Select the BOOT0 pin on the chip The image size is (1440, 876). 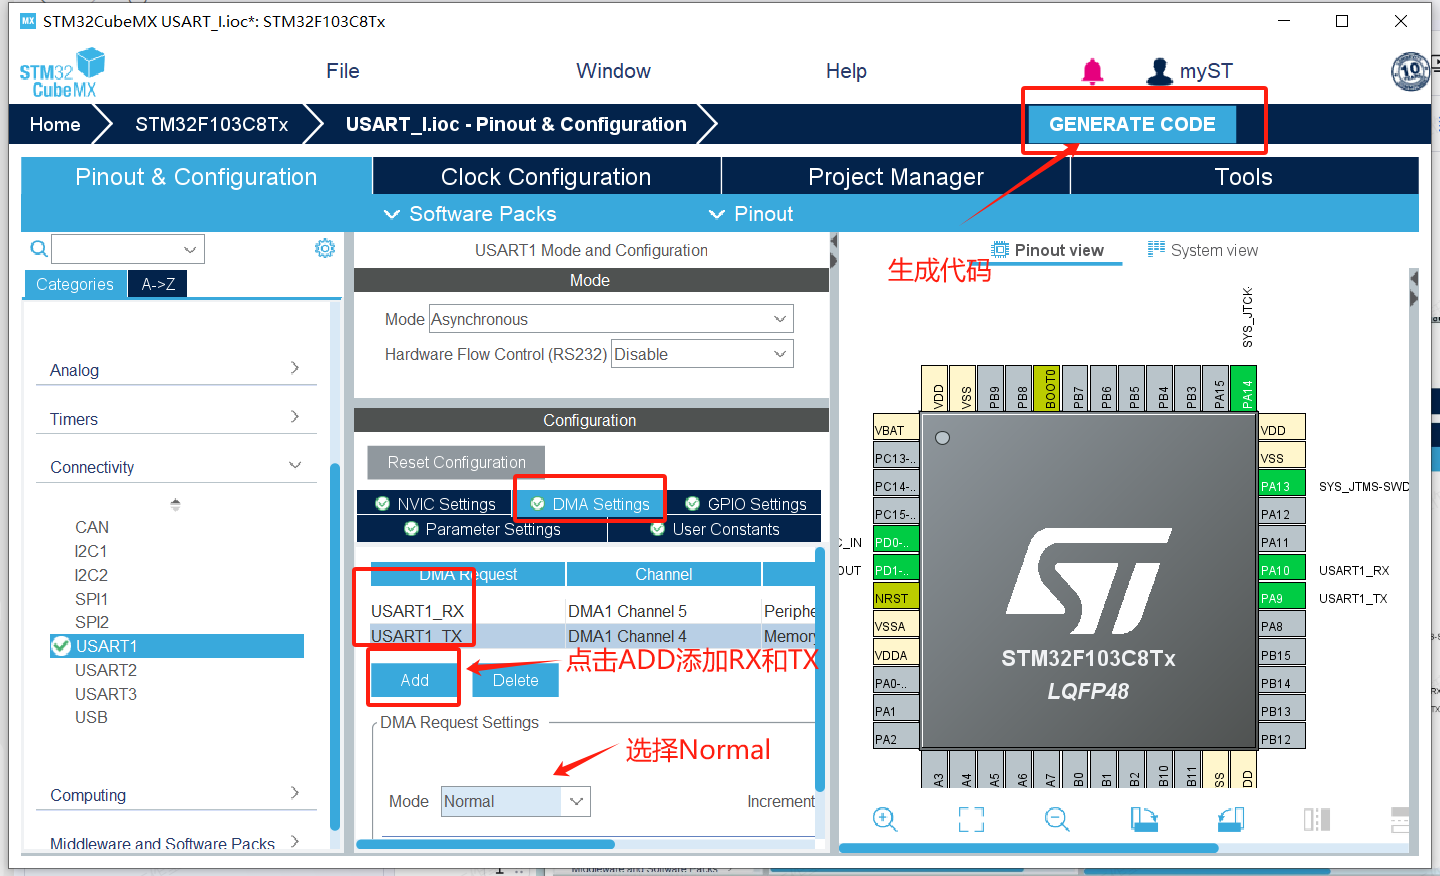click(1047, 388)
